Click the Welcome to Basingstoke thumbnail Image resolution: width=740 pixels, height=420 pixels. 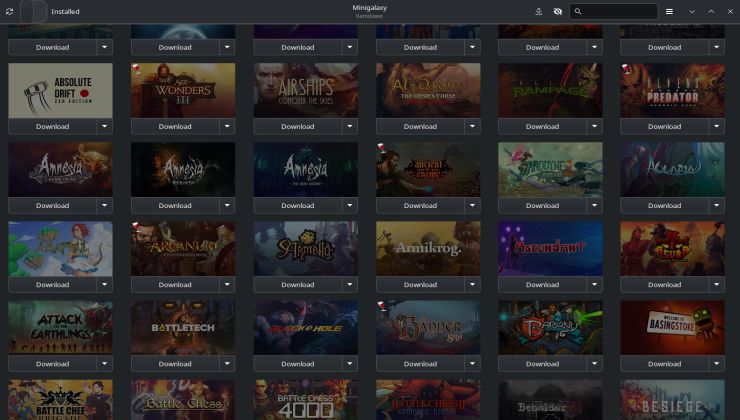click(672, 327)
